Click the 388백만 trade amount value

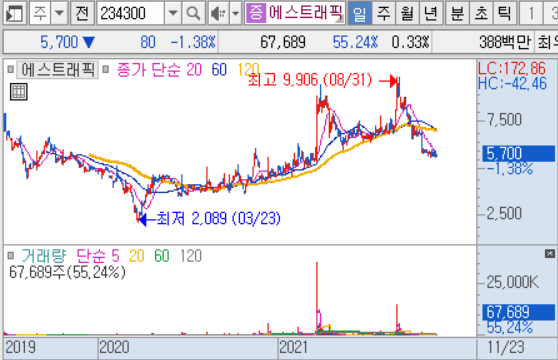pyautogui.click(x=505, y=42)
